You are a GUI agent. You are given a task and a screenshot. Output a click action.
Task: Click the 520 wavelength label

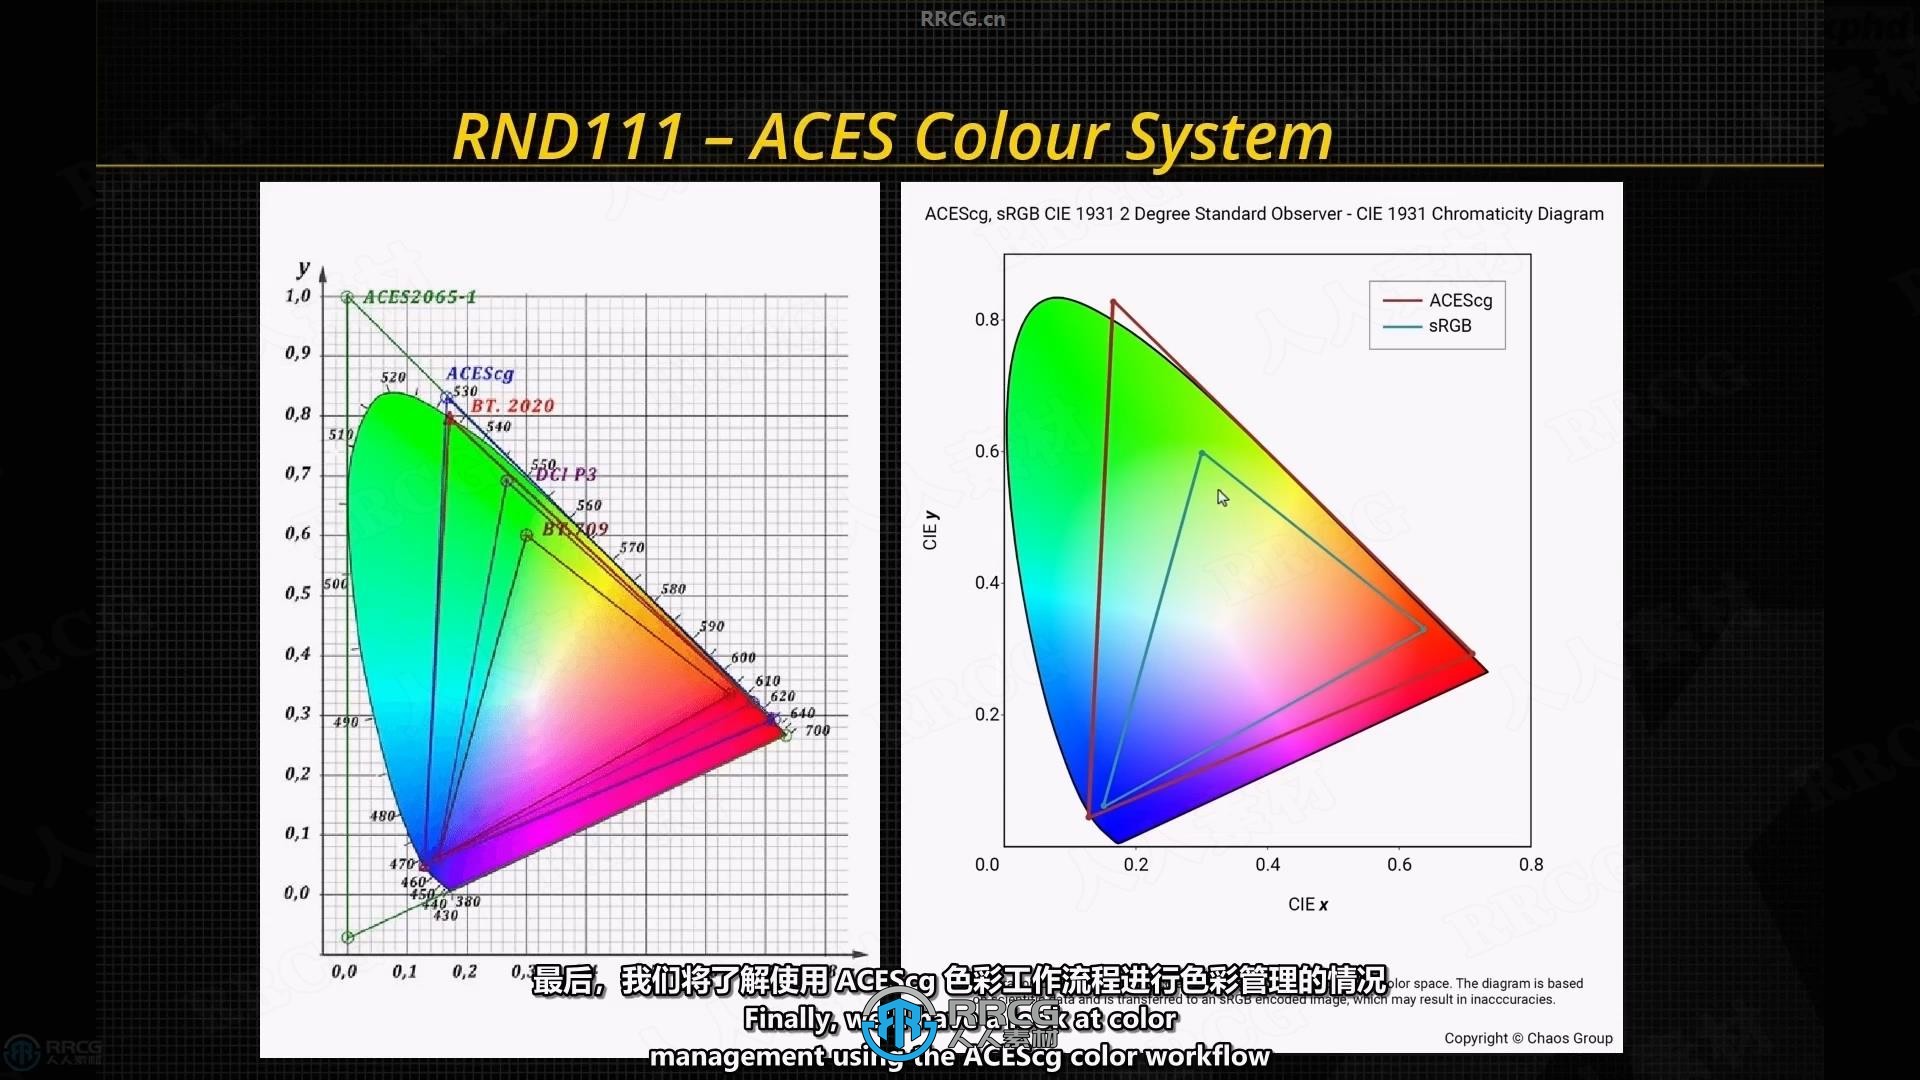(x=393, y=377)
